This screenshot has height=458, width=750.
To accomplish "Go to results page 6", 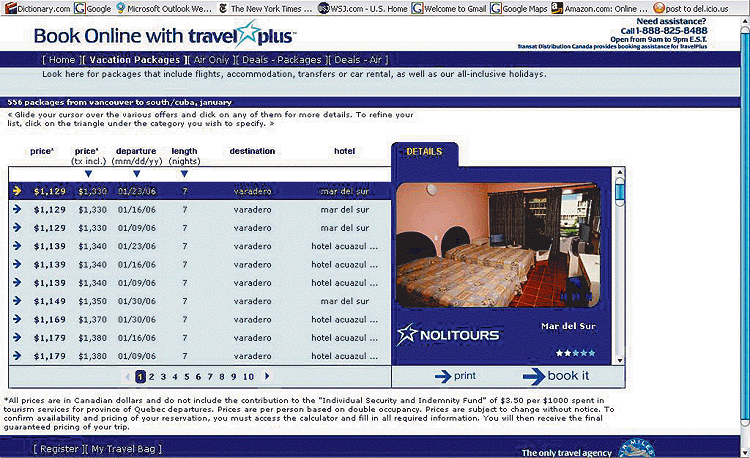I will click(199, 377).
